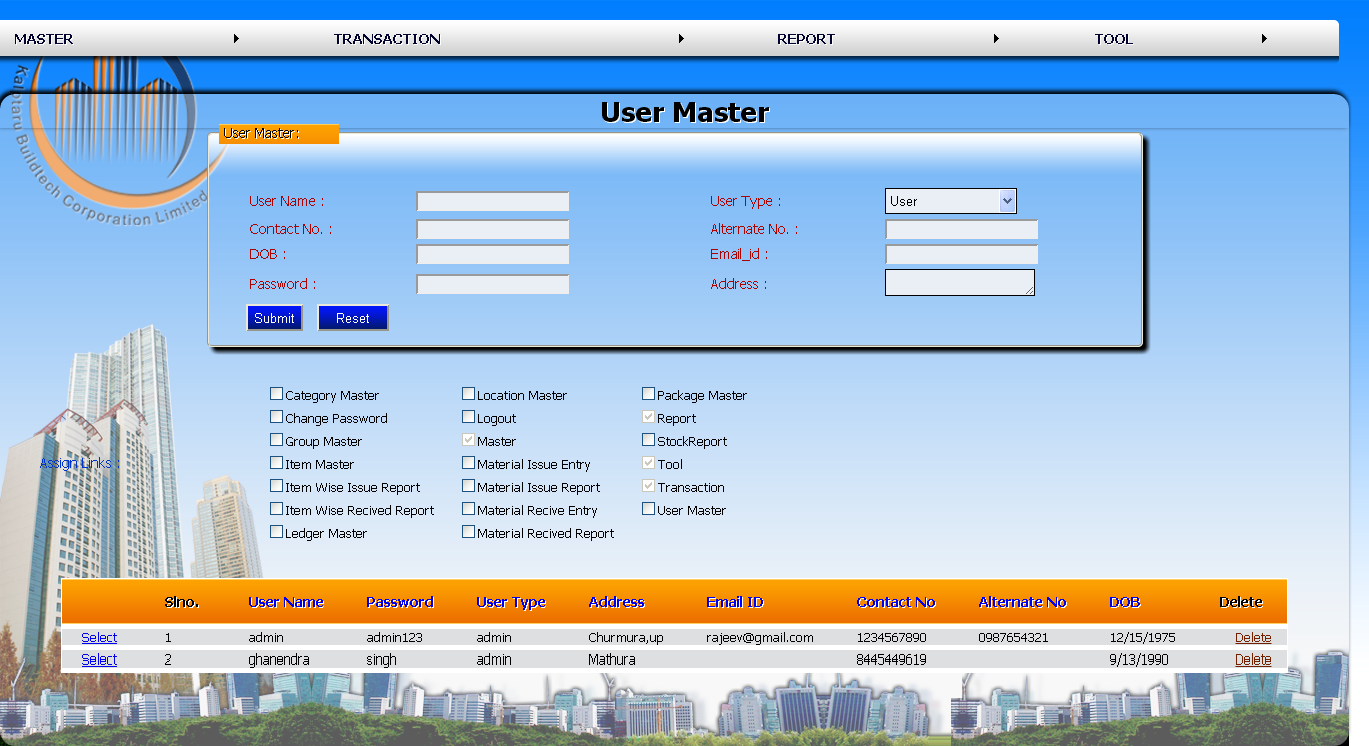The width and height of the screenshot is (1369, 746).
Task: Open the REPORT menu
Action: [x=806, y=38]
